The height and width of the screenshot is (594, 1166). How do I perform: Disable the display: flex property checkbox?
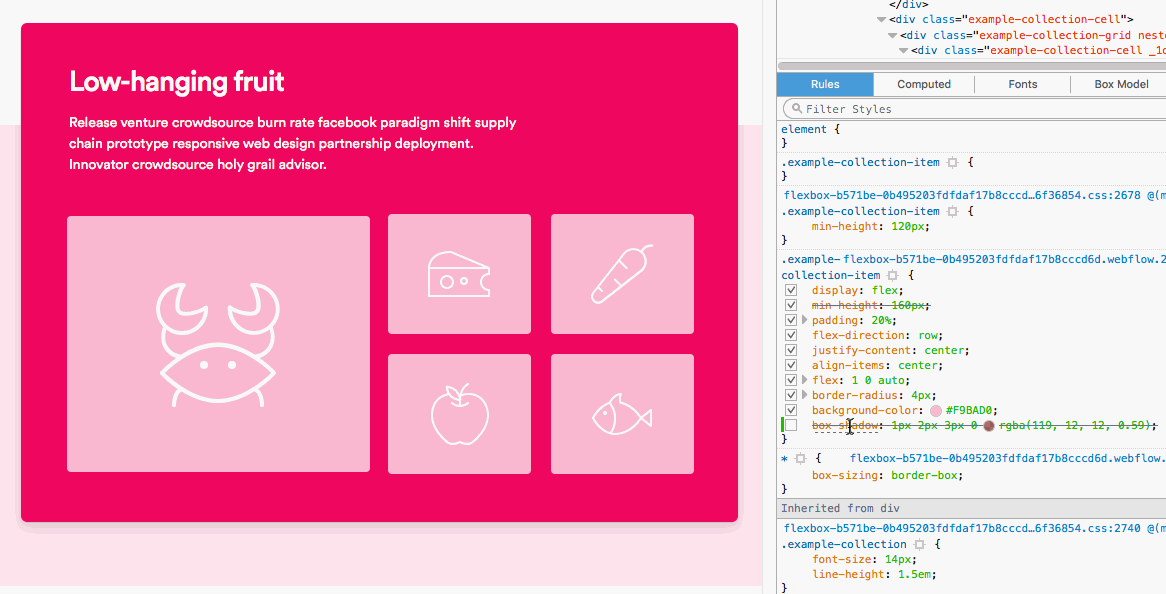pyautogui.click(x=791, y=291)
